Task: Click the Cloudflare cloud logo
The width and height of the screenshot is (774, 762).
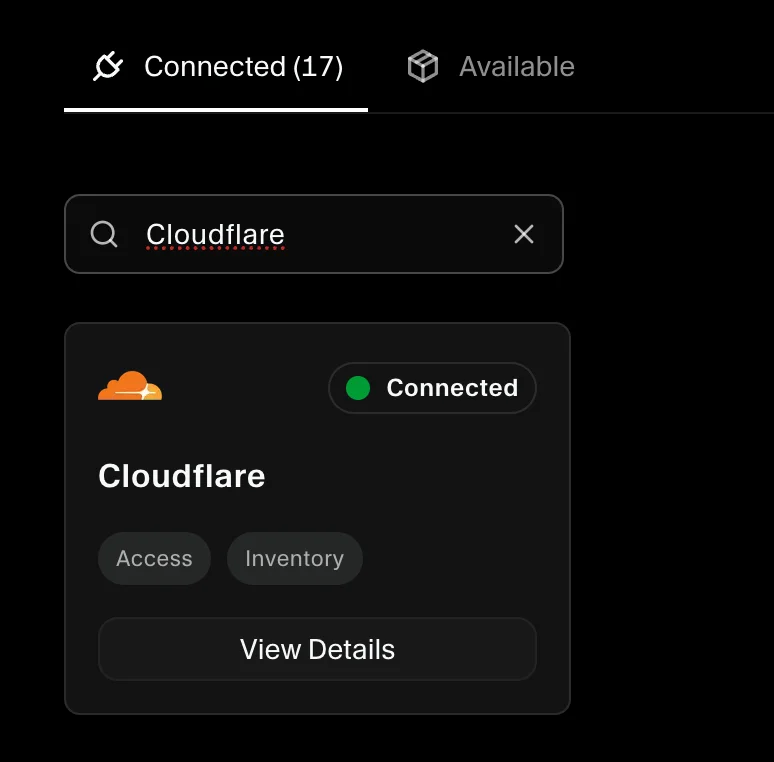Action: pyautogui.click(x=130, y=385)
